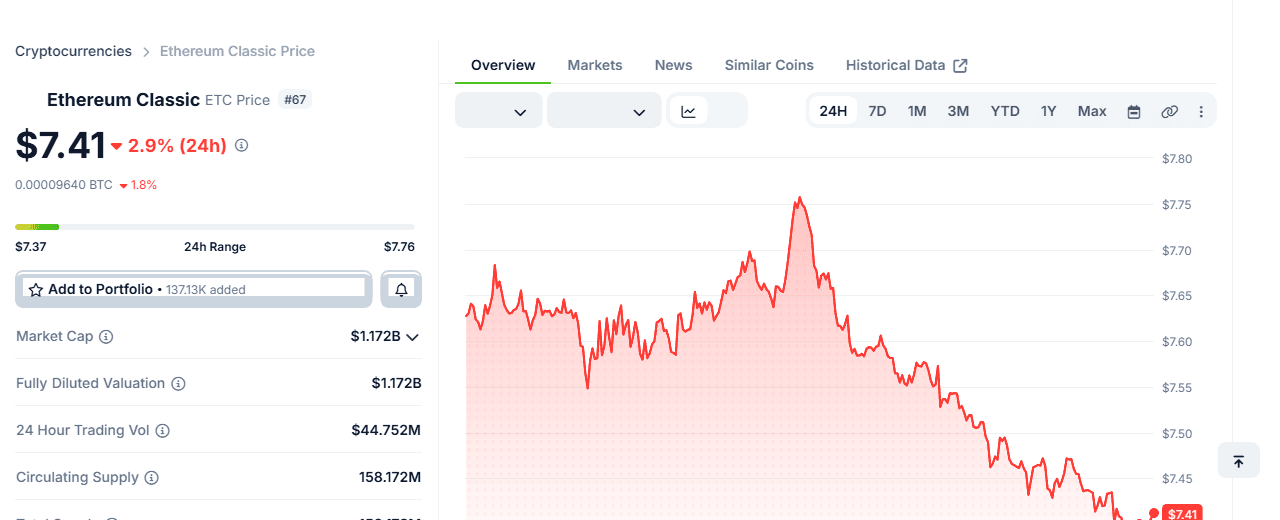Viewport: 1280px width, 520px height.
Task: Click the 137.13K added count text
Action: (x=206, y=290)
